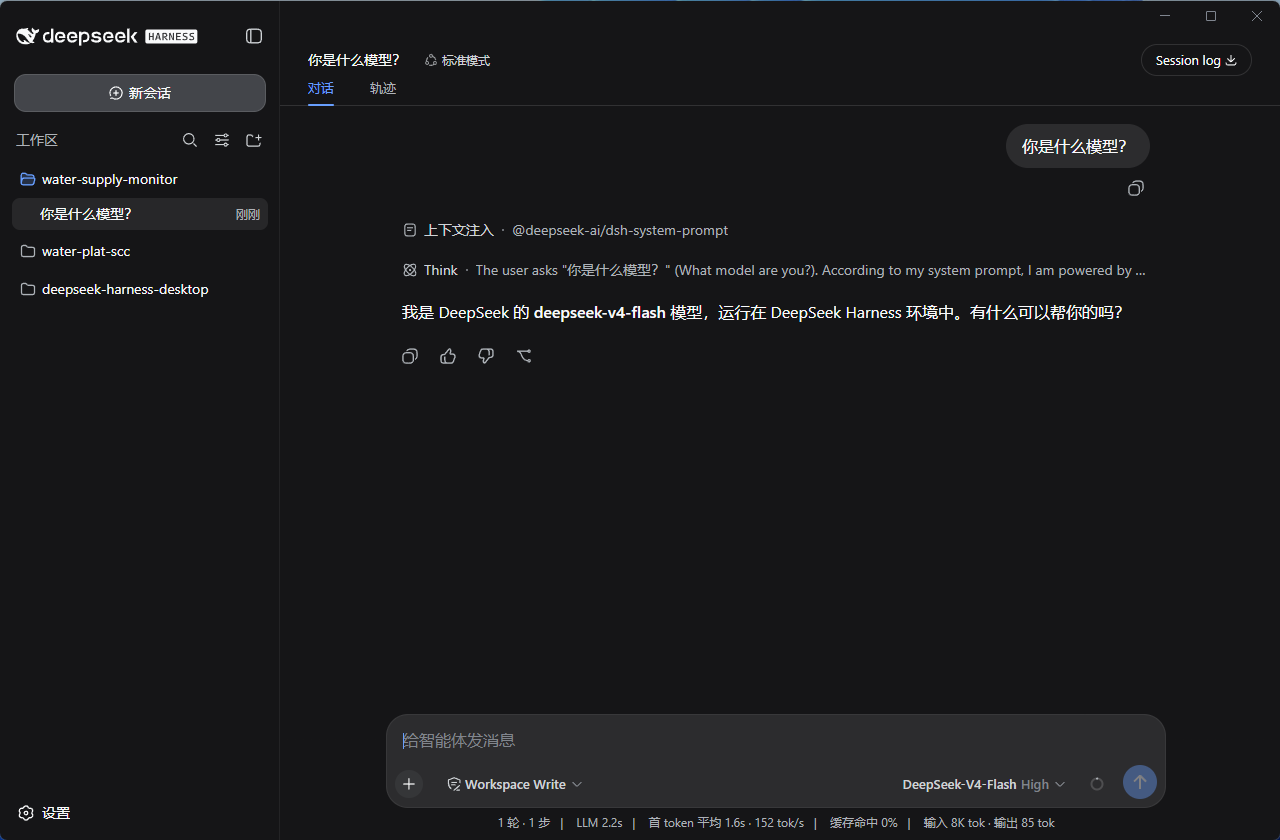Image resolution: width=1280 pixels, height=840 pixels.
Task: Click the 工作区 section label
Action: tap(37, 140)
